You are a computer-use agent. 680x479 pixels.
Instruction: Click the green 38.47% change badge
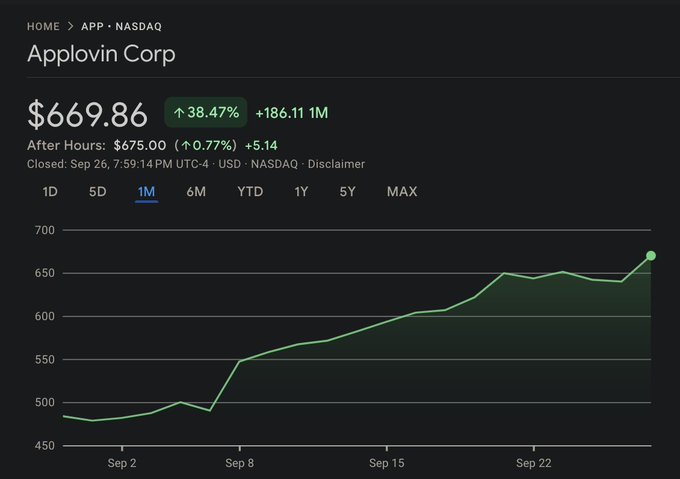point(205,113)
